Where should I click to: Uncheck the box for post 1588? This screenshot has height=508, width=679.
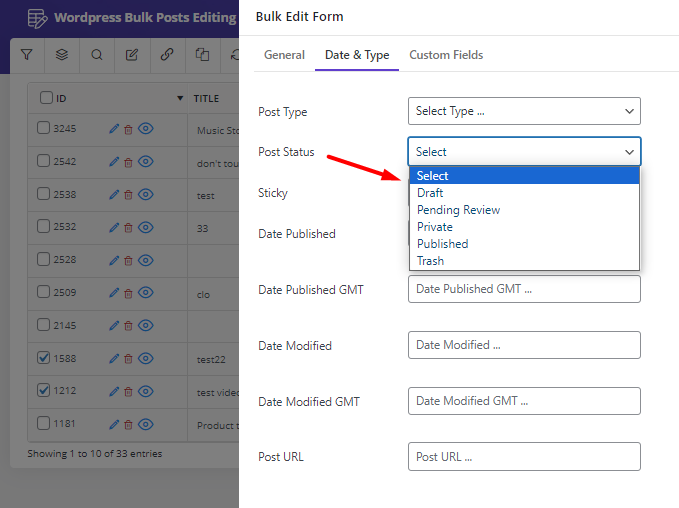(43, 358)
